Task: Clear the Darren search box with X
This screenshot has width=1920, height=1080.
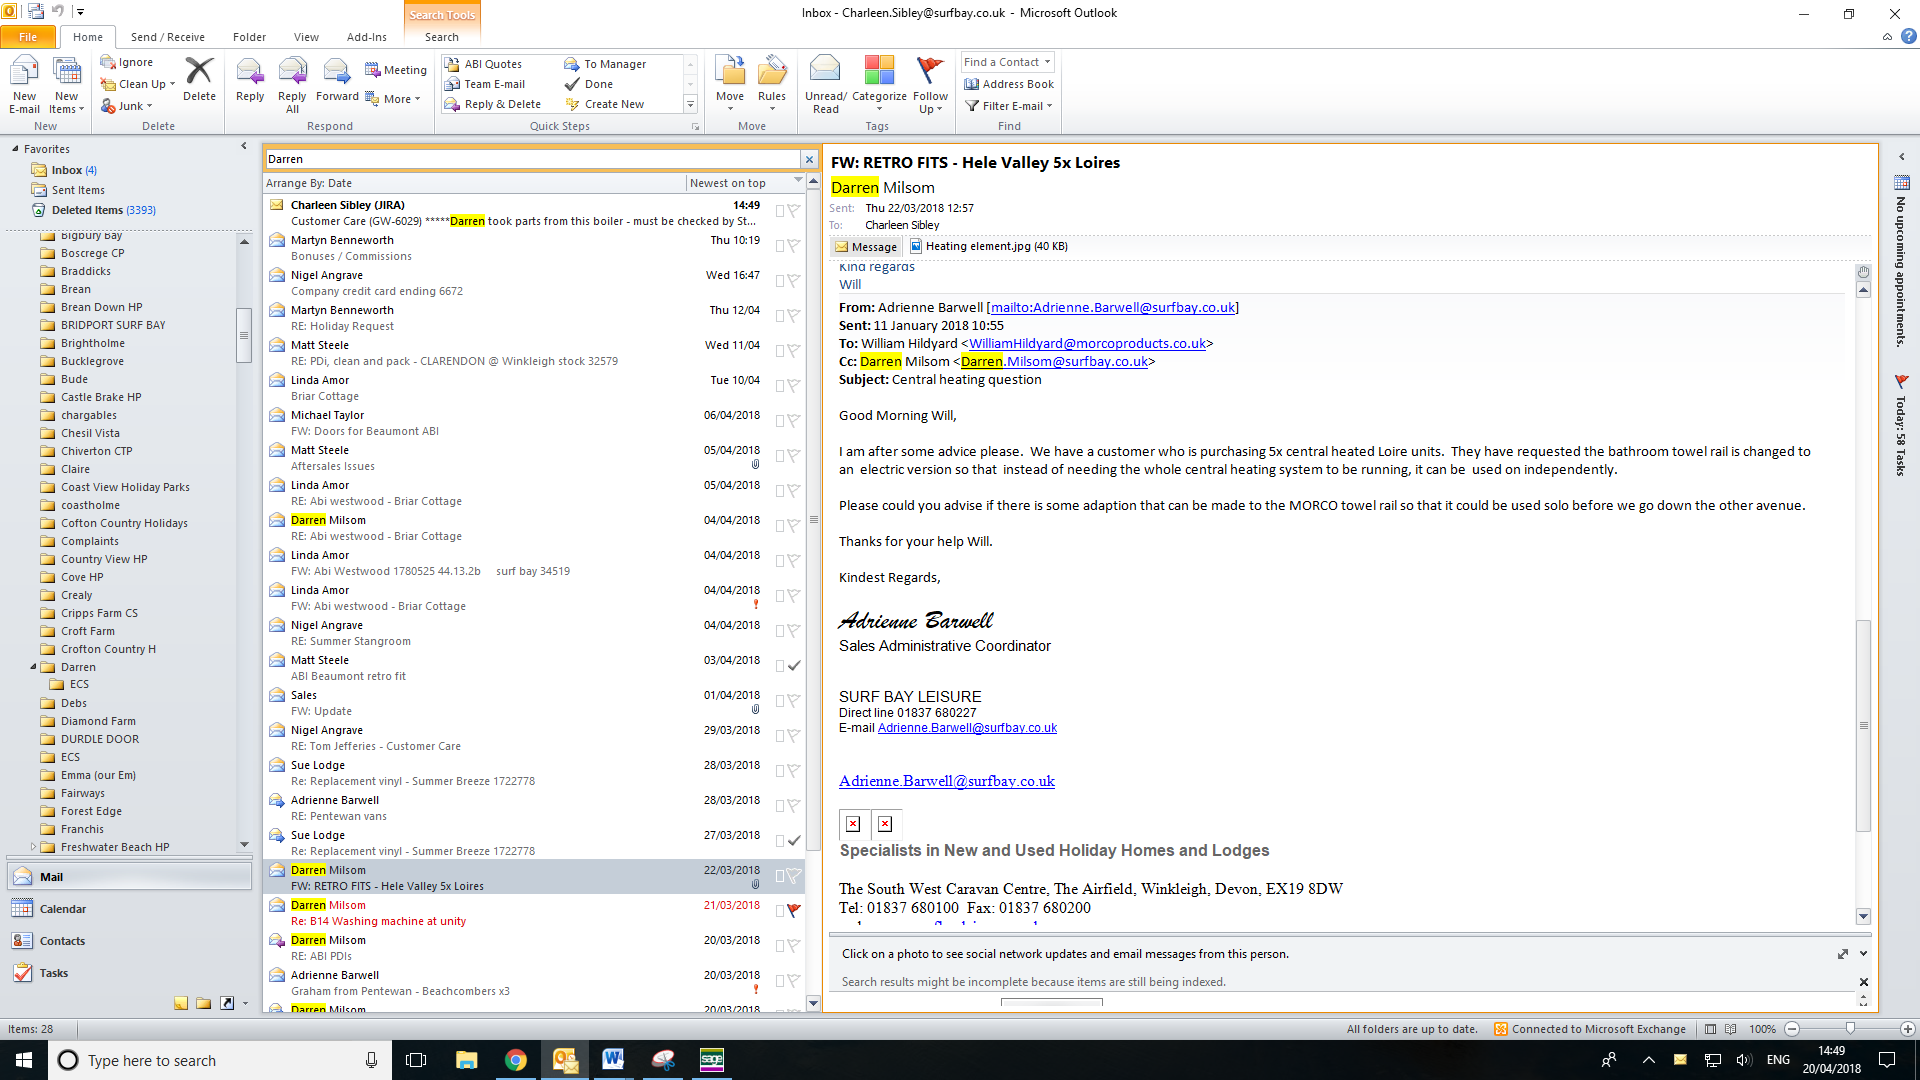Action: tap(809, 159)
